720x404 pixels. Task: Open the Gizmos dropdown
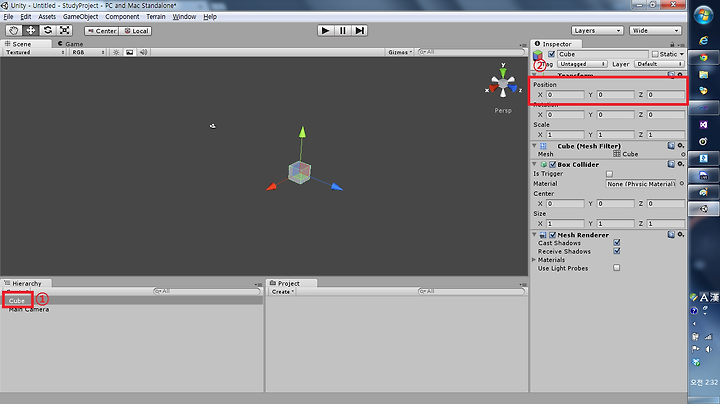click(400, 52)
